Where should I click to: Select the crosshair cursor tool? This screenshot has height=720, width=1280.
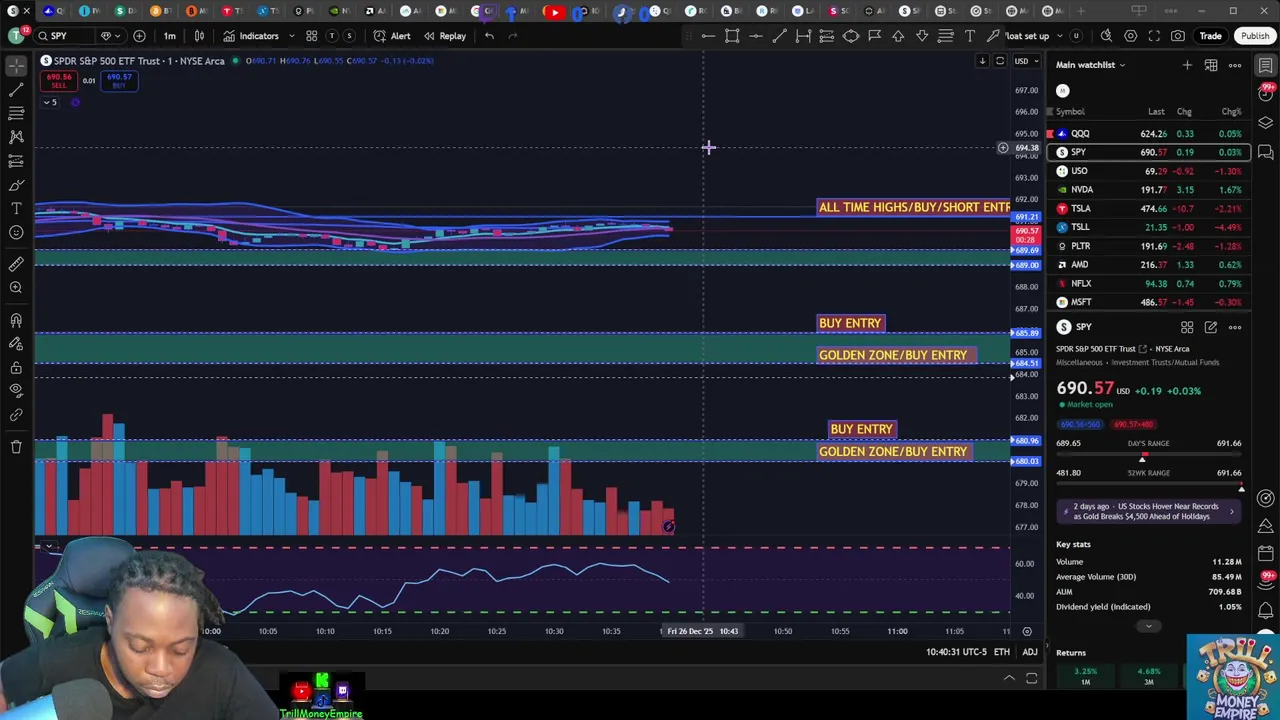tap(16, 65)
